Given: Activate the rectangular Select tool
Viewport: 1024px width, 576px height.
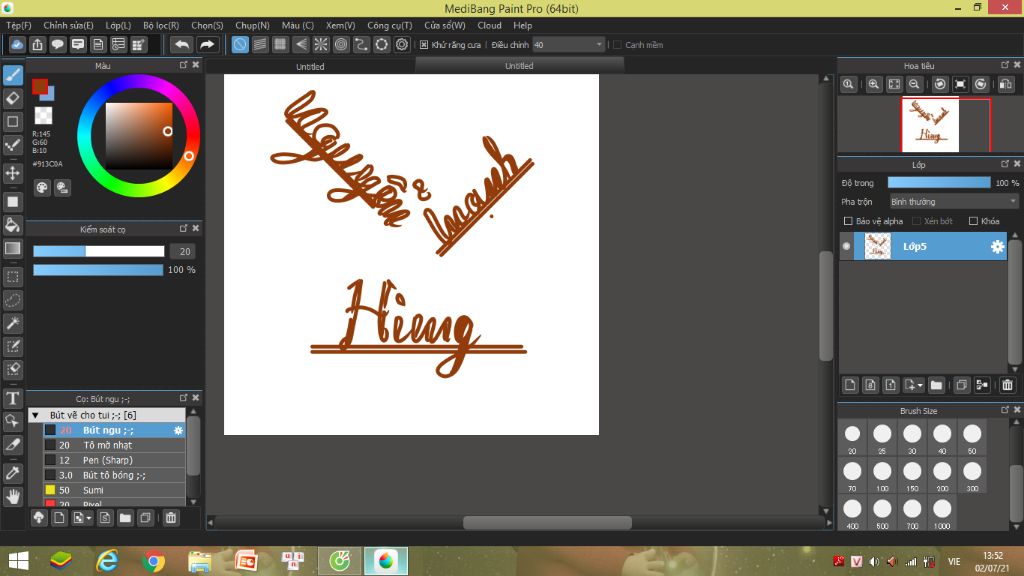Looking at the screenshot, I should [13, 277].
